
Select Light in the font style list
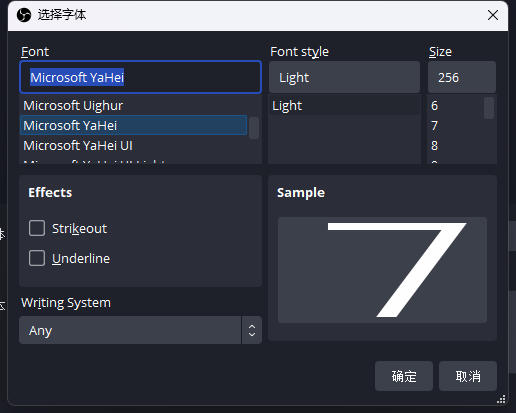(x=344, y=106)
